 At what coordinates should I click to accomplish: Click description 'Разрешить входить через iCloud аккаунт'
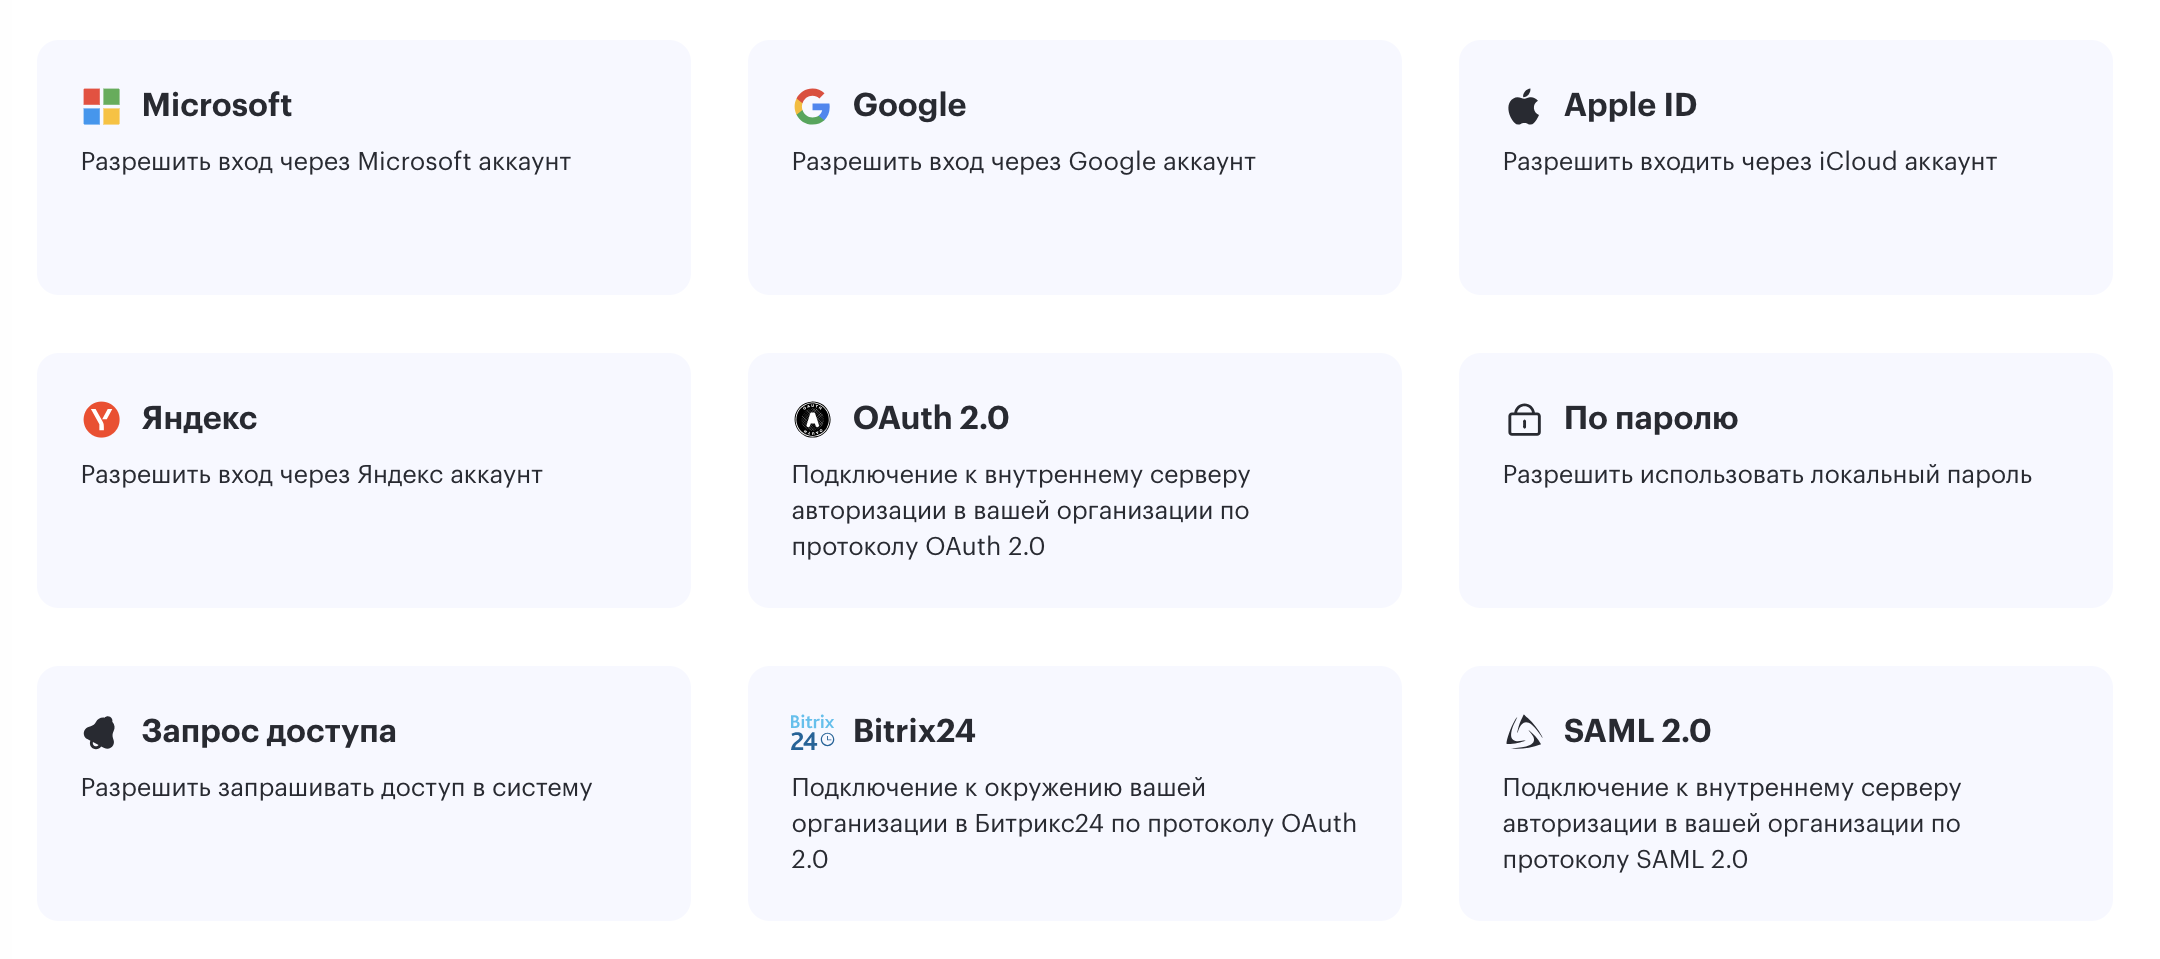click(x=1750, y=162)
